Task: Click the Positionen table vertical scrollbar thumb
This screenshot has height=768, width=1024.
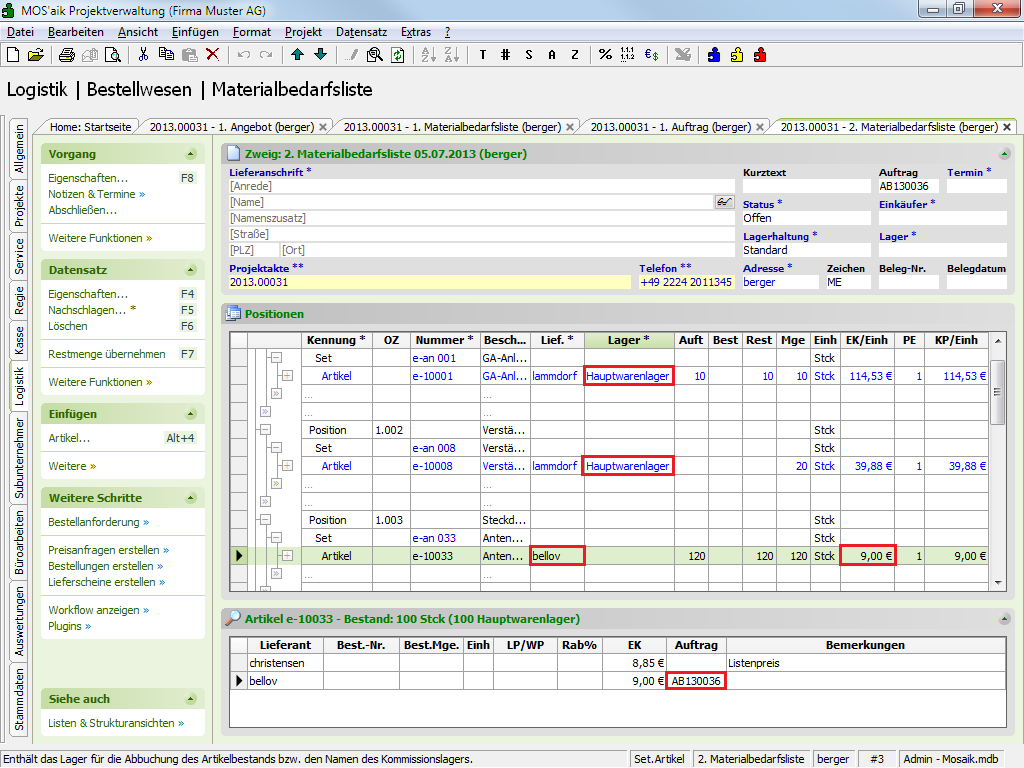Action: 997,392
